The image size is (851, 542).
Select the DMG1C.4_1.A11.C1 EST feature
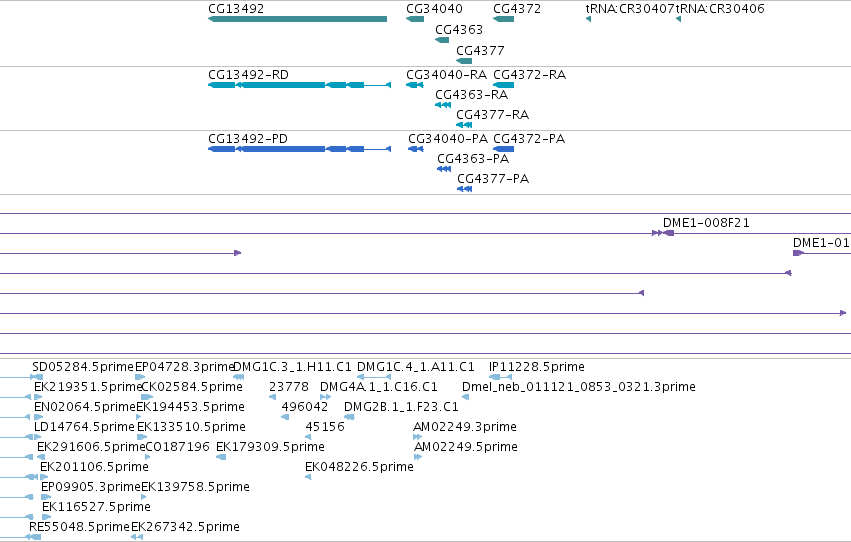[x=374, y=377]
